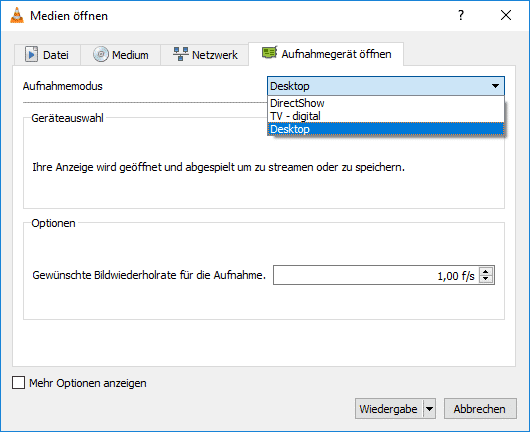The height and width of the screenshot is (432, 530).
Task: Choose TV - digital capture mode
Action: point(386,116)
